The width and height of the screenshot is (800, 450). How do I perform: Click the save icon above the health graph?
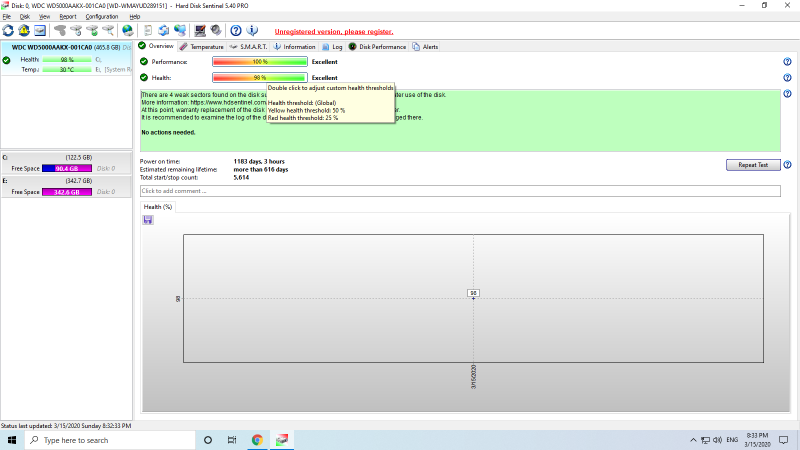coord(148,220)
